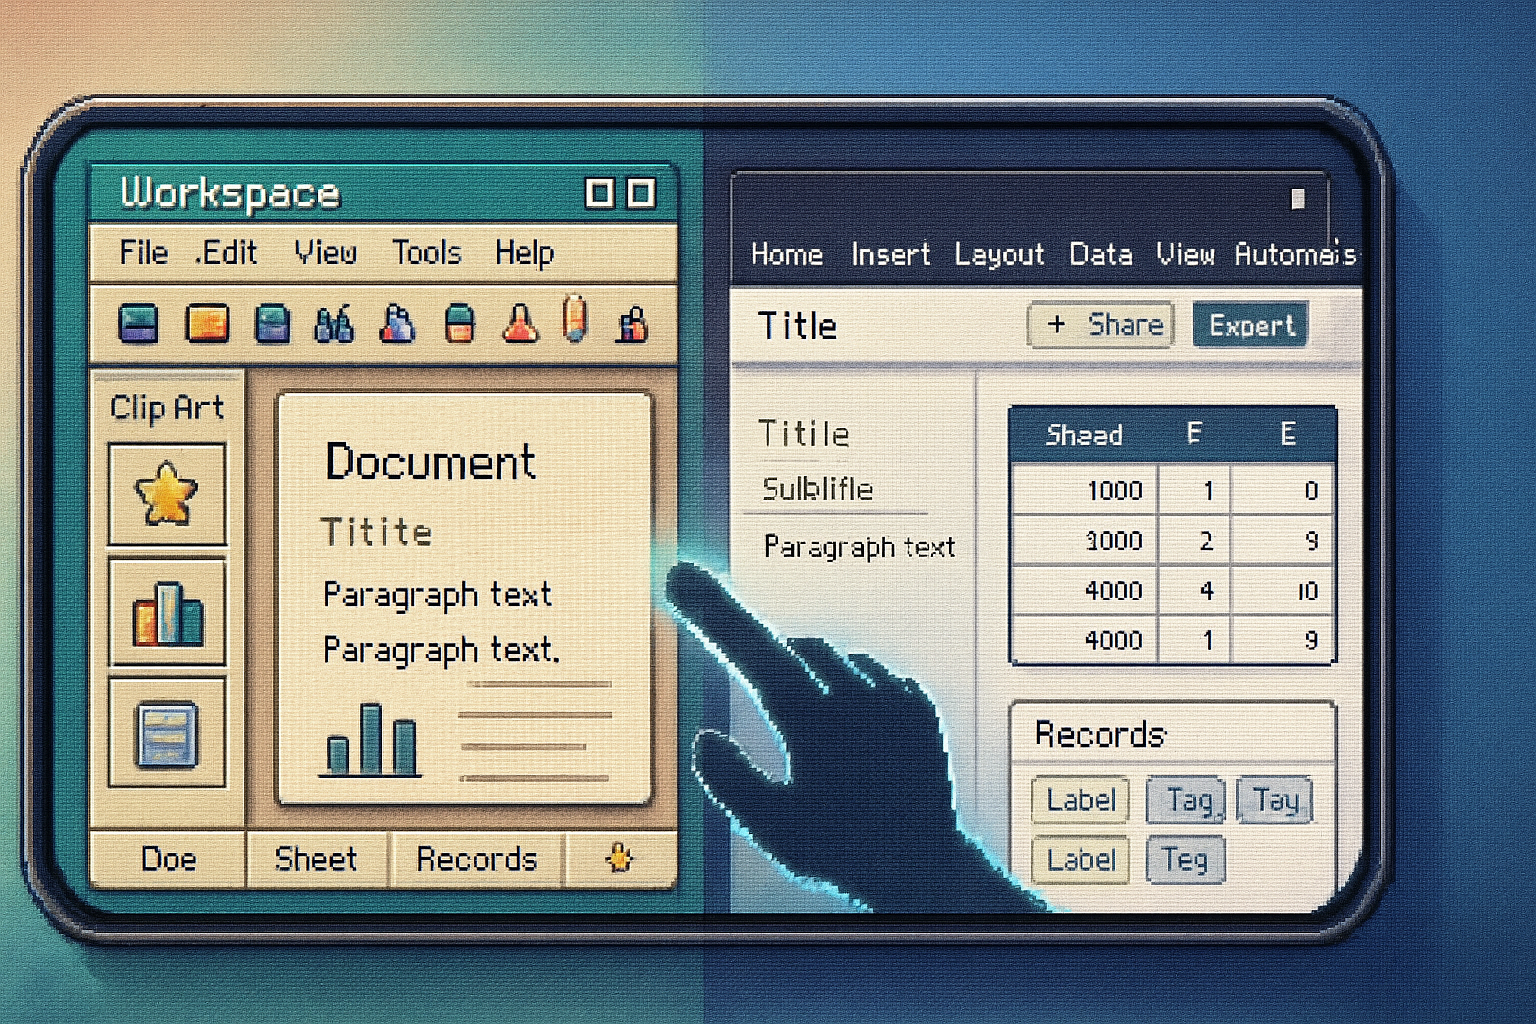1536x1024 pixels.
Task: Toggle the second Label option in Records
Action: [1079, 860]
